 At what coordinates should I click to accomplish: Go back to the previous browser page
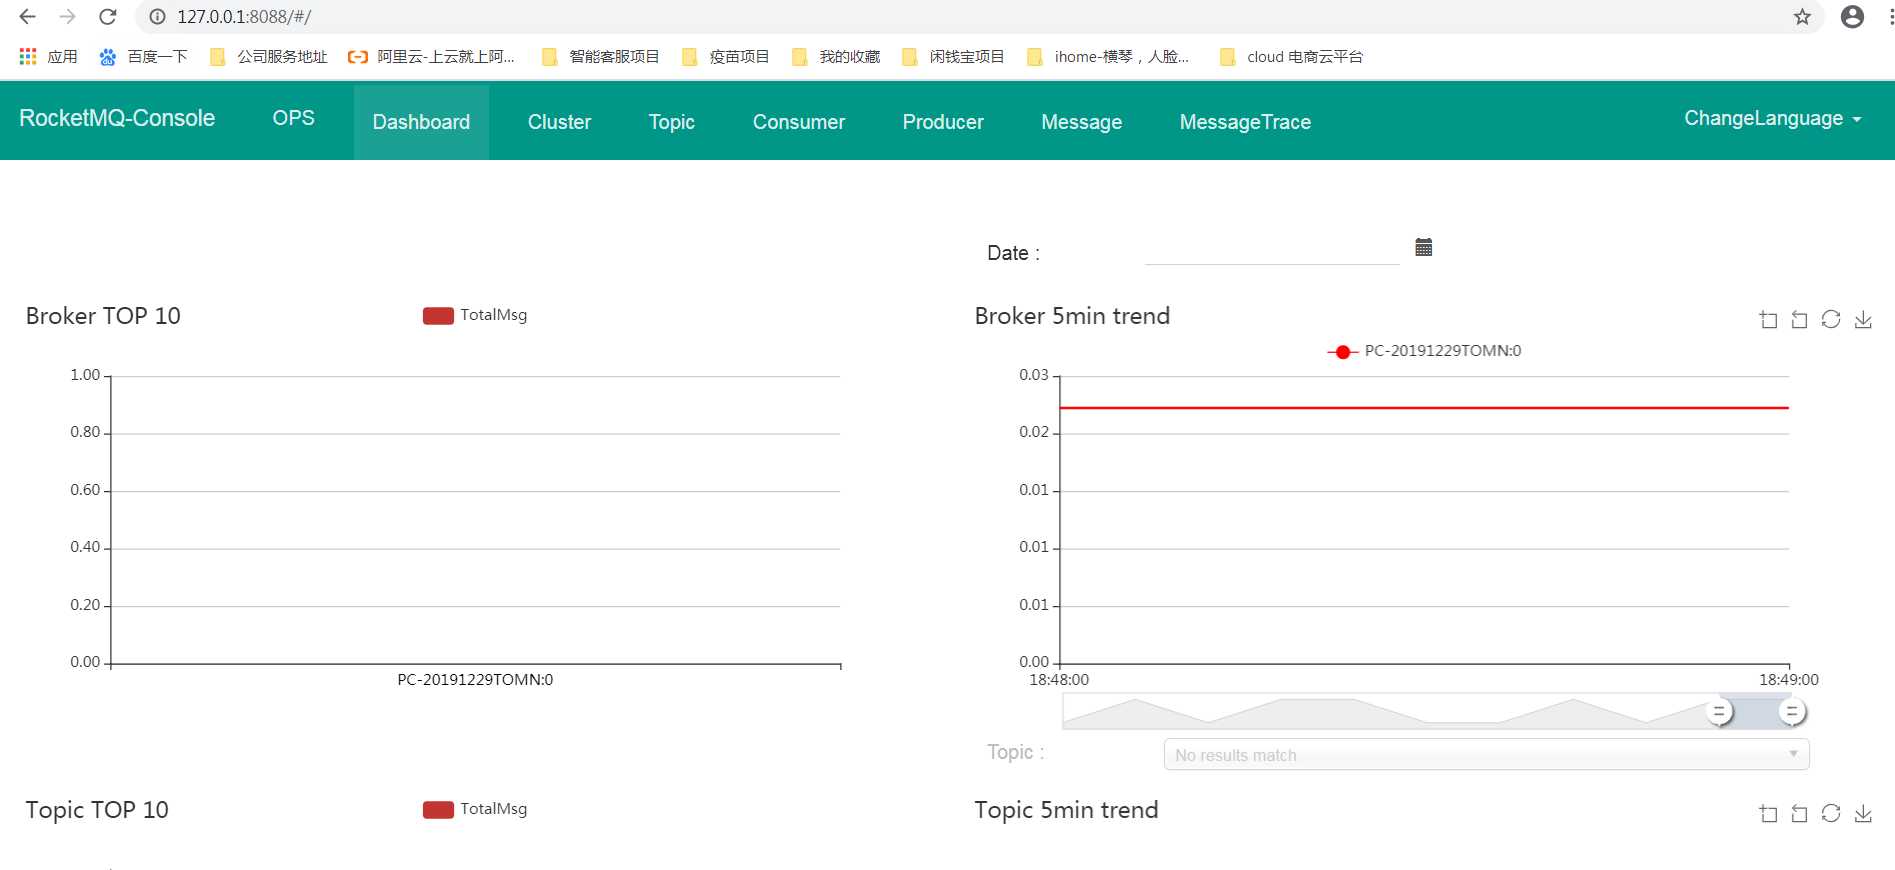27,17
